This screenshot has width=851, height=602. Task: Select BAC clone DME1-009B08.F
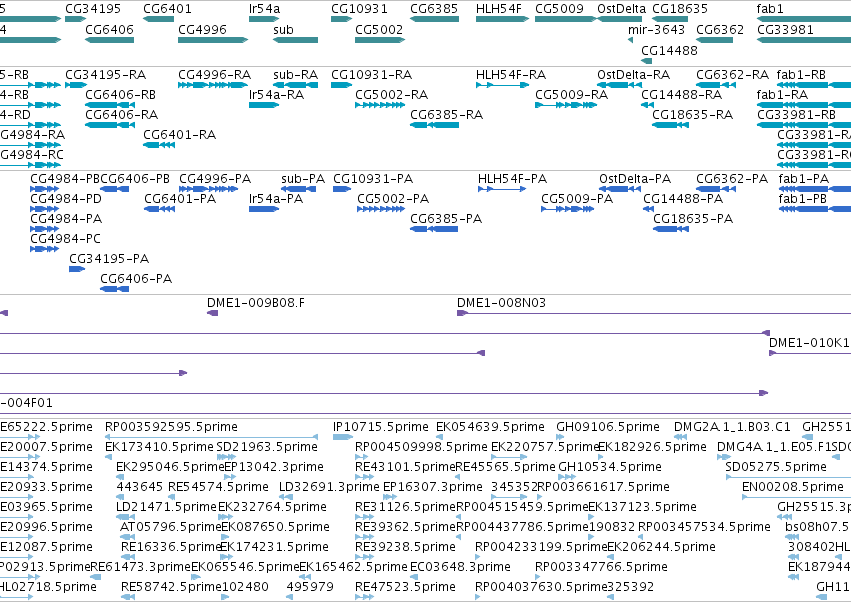click(x=212, y=313)
